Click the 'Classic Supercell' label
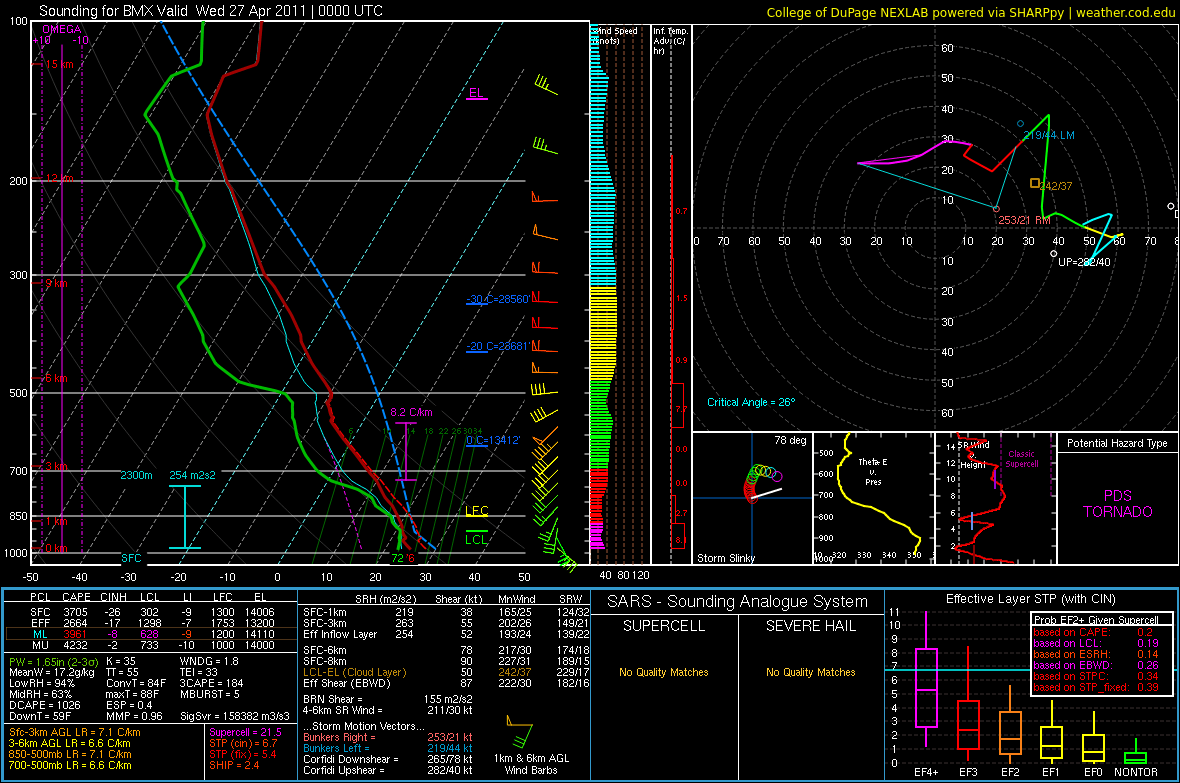 (1022, 459)
